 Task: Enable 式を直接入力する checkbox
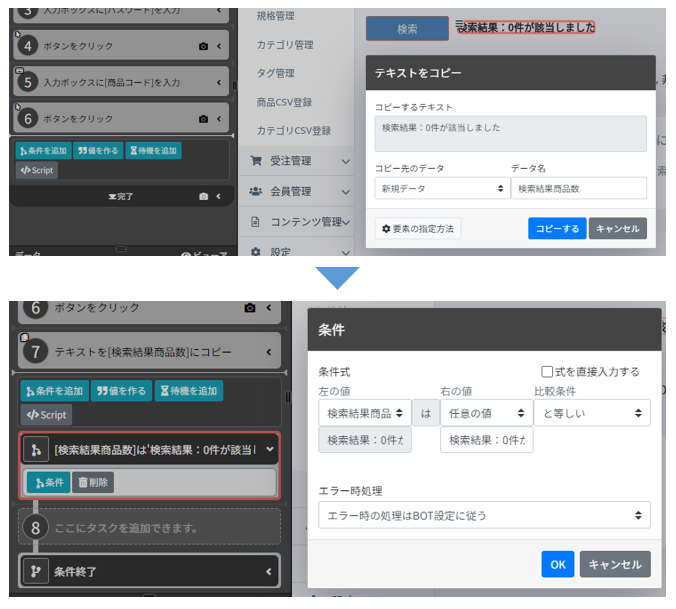pyautogui.click(x=547, y=372)
